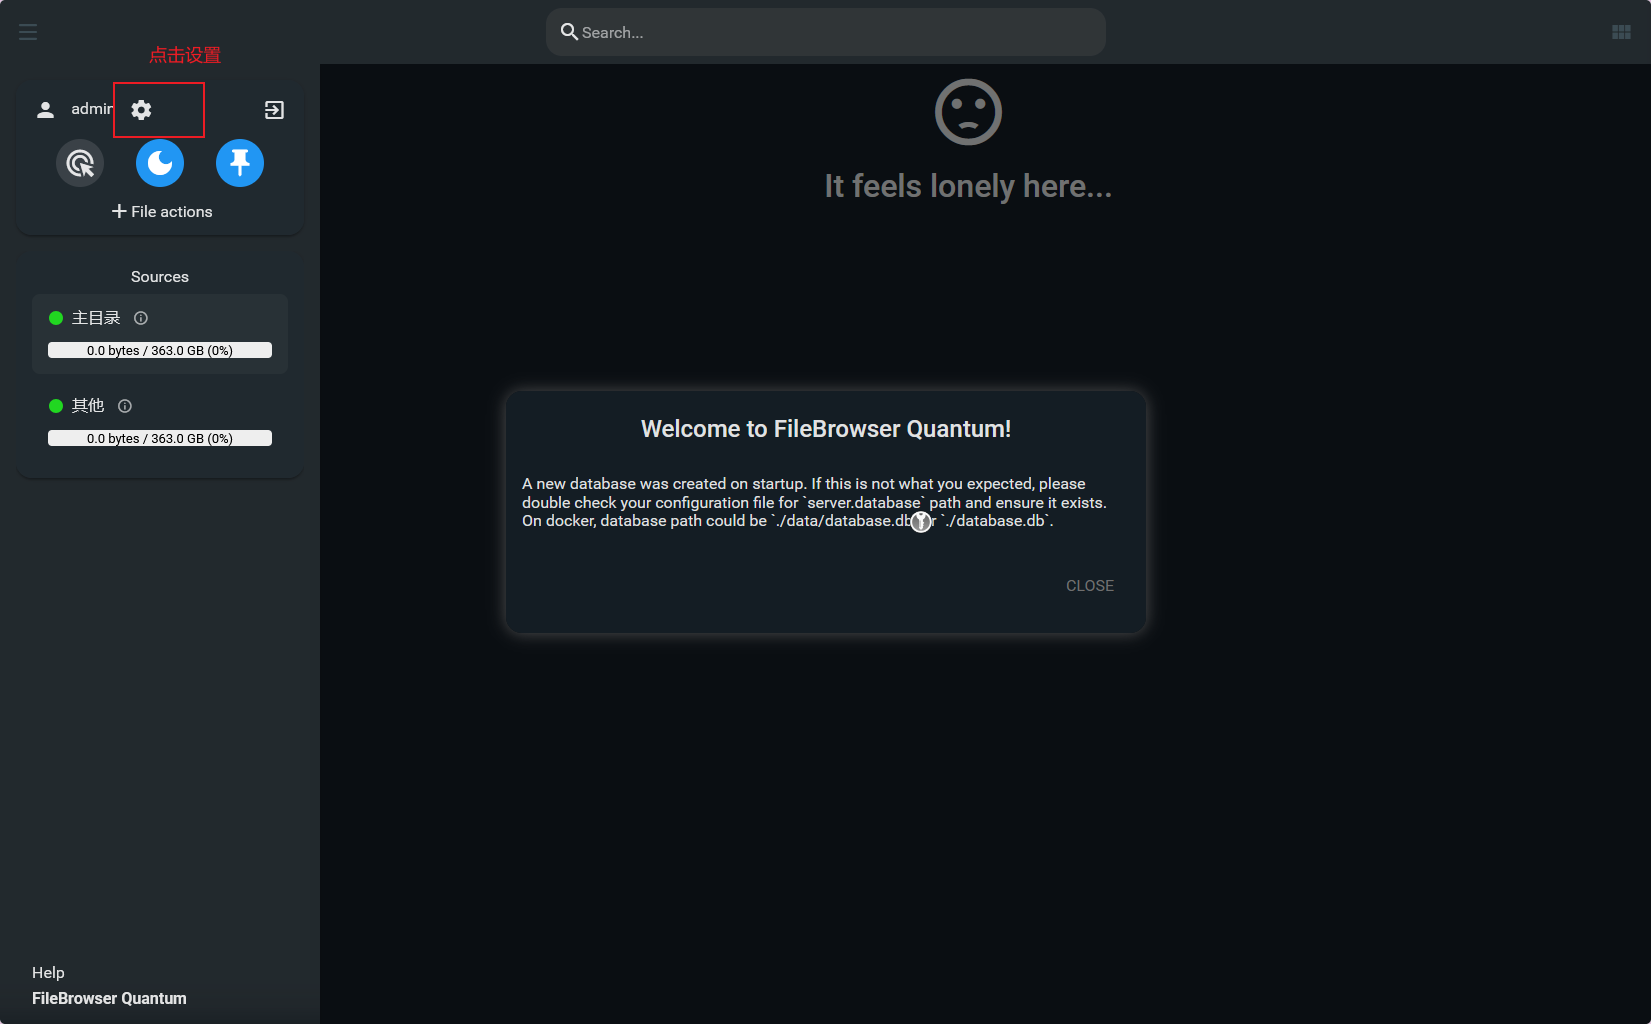1651x1024 pixels.
Task: Click the search magnifier icon
Action: point(569,32)
